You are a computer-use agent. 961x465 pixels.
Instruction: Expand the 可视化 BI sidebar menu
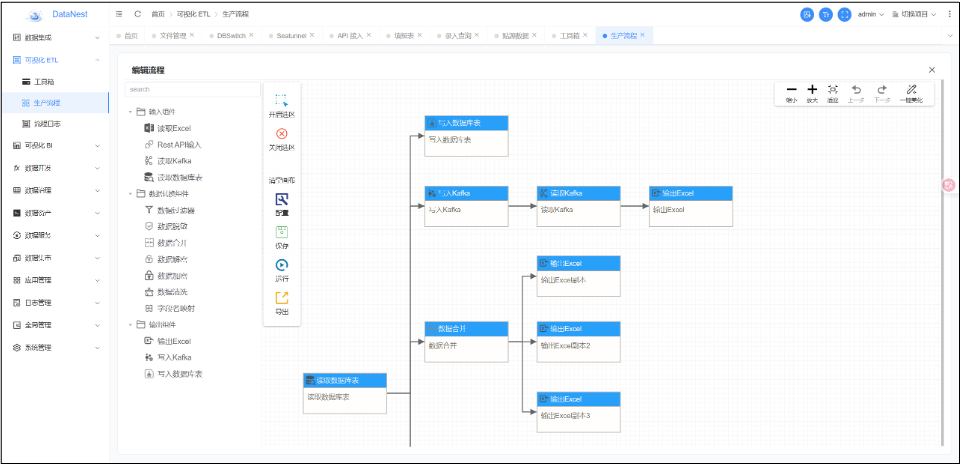54,145
